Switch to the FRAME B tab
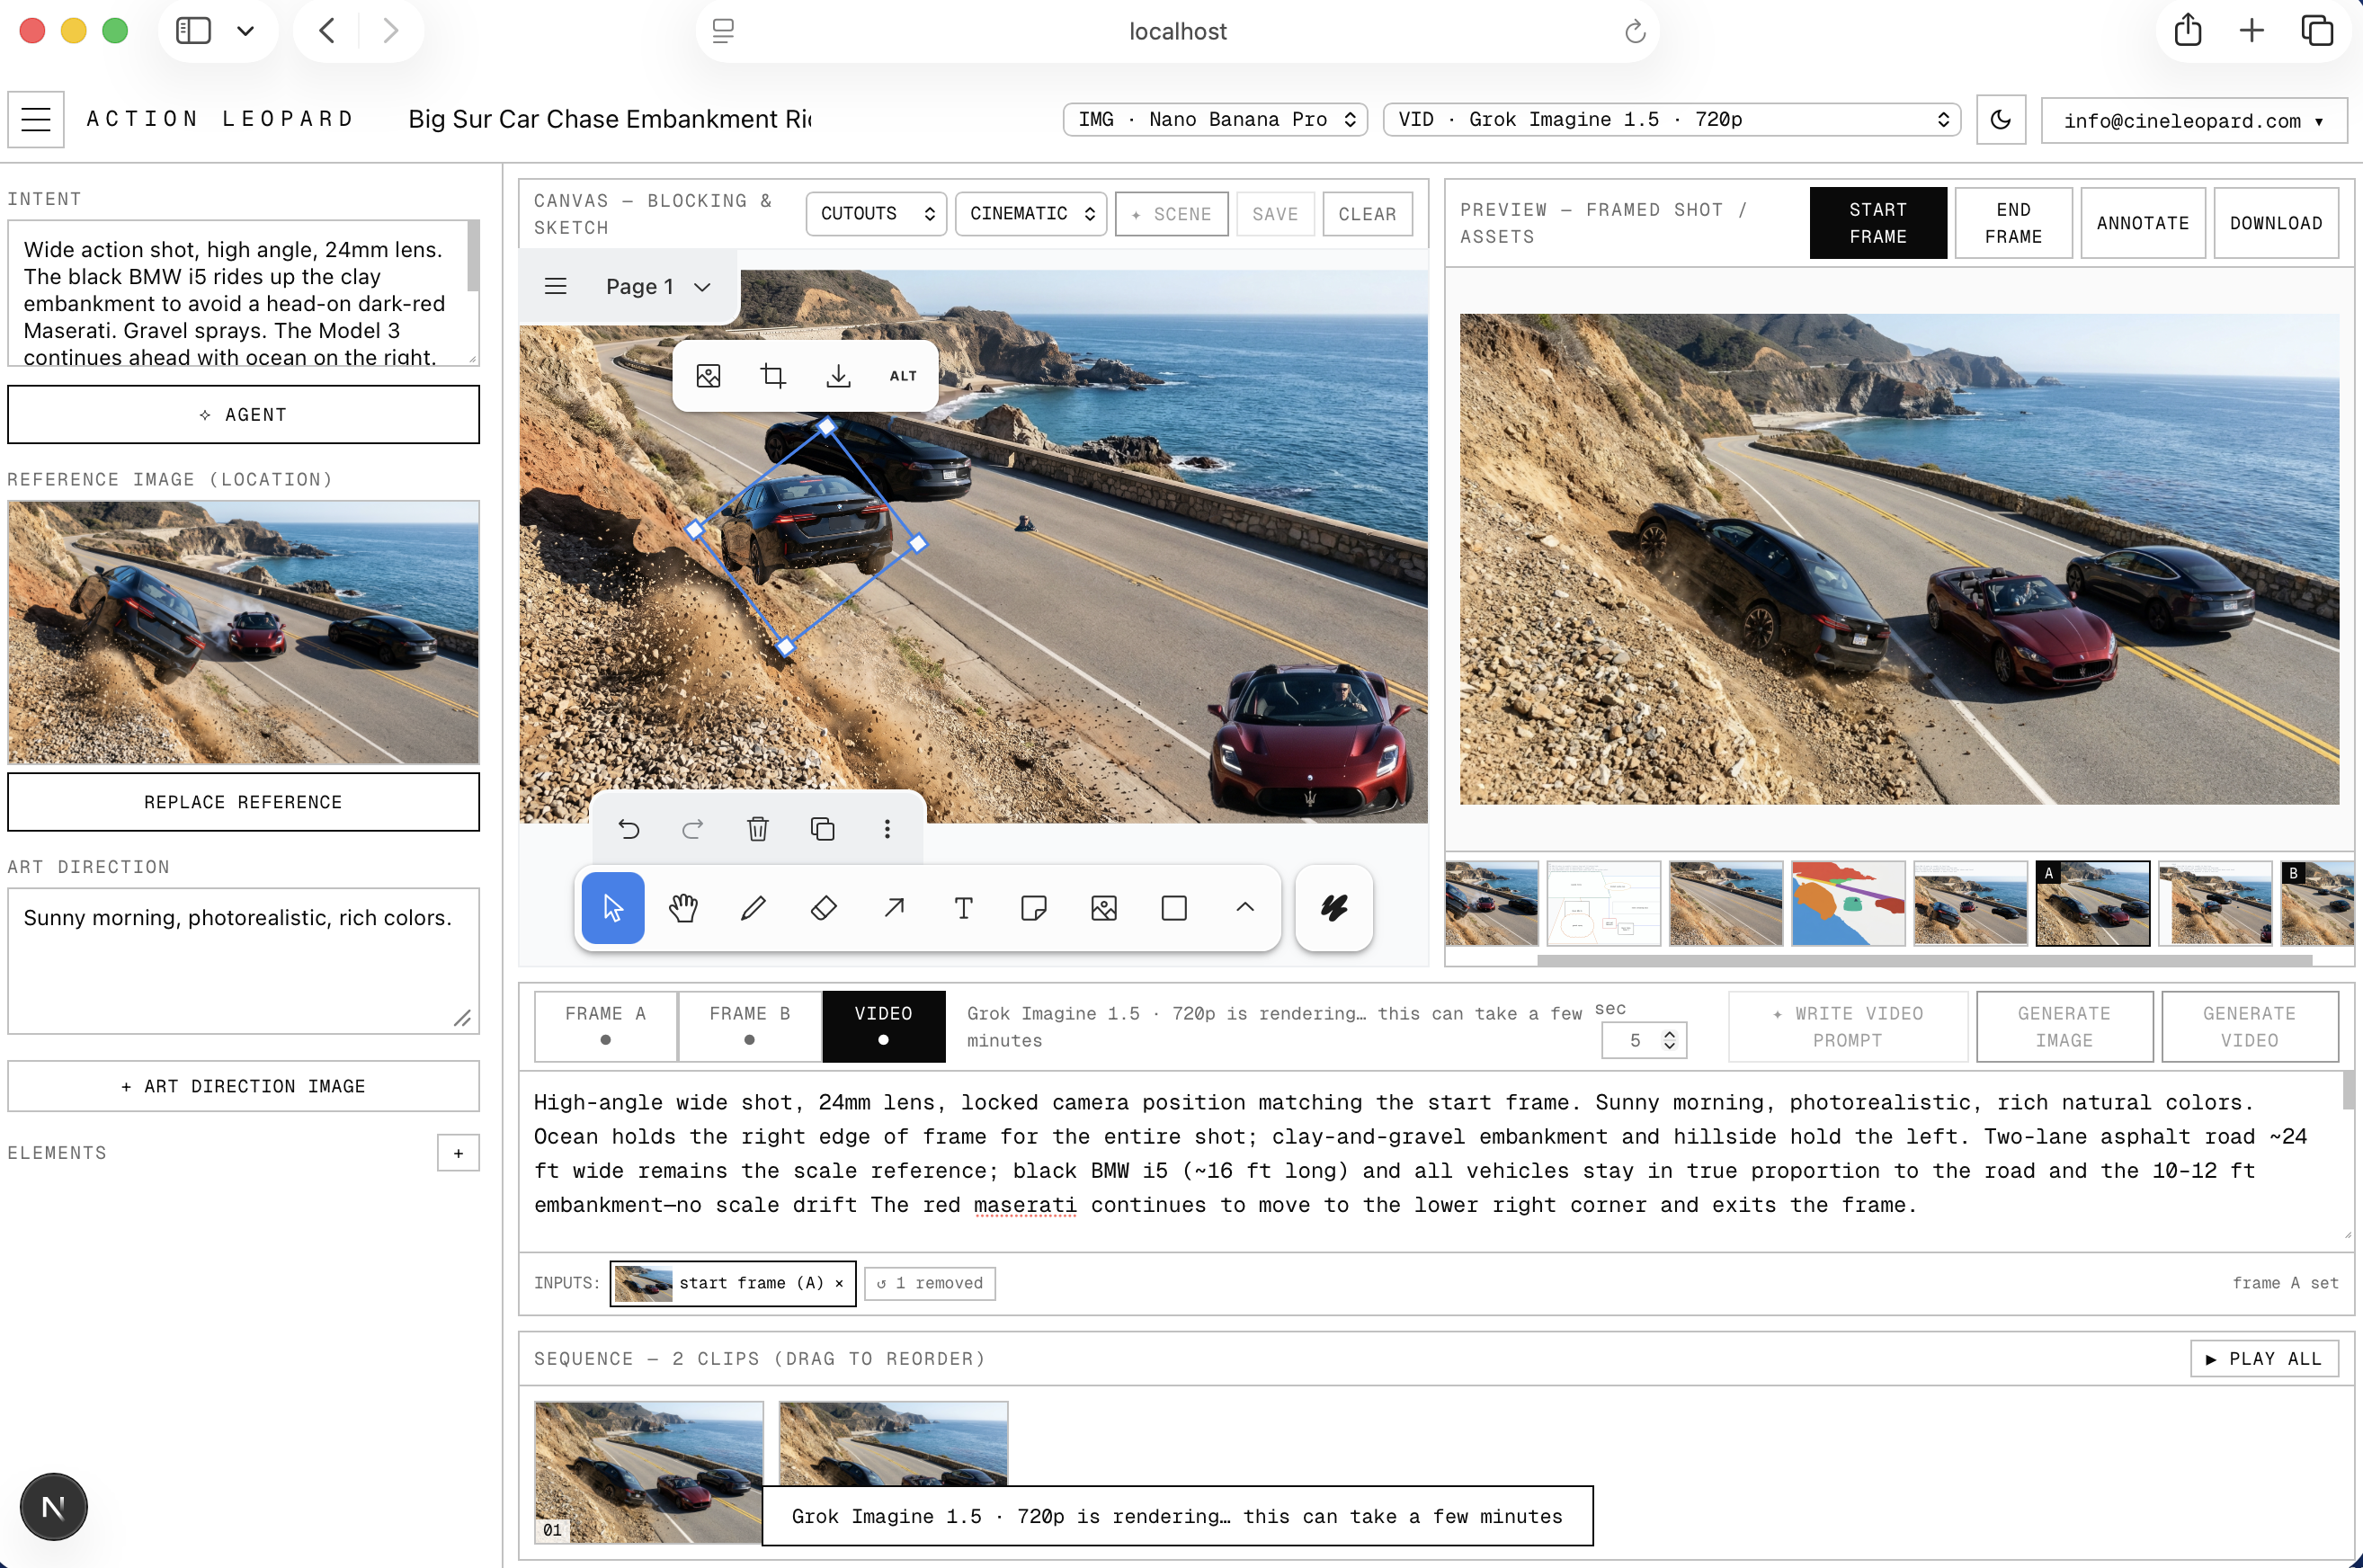The width and height of the screenshot is (2363, 1568). 750,1026
